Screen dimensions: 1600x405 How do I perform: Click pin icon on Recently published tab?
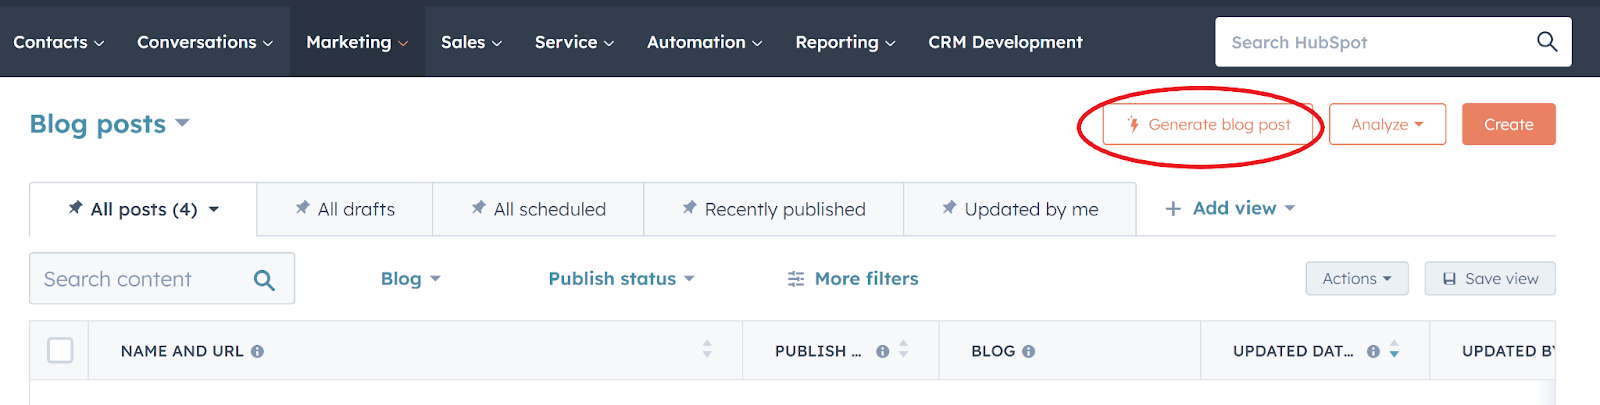point(689,208)
